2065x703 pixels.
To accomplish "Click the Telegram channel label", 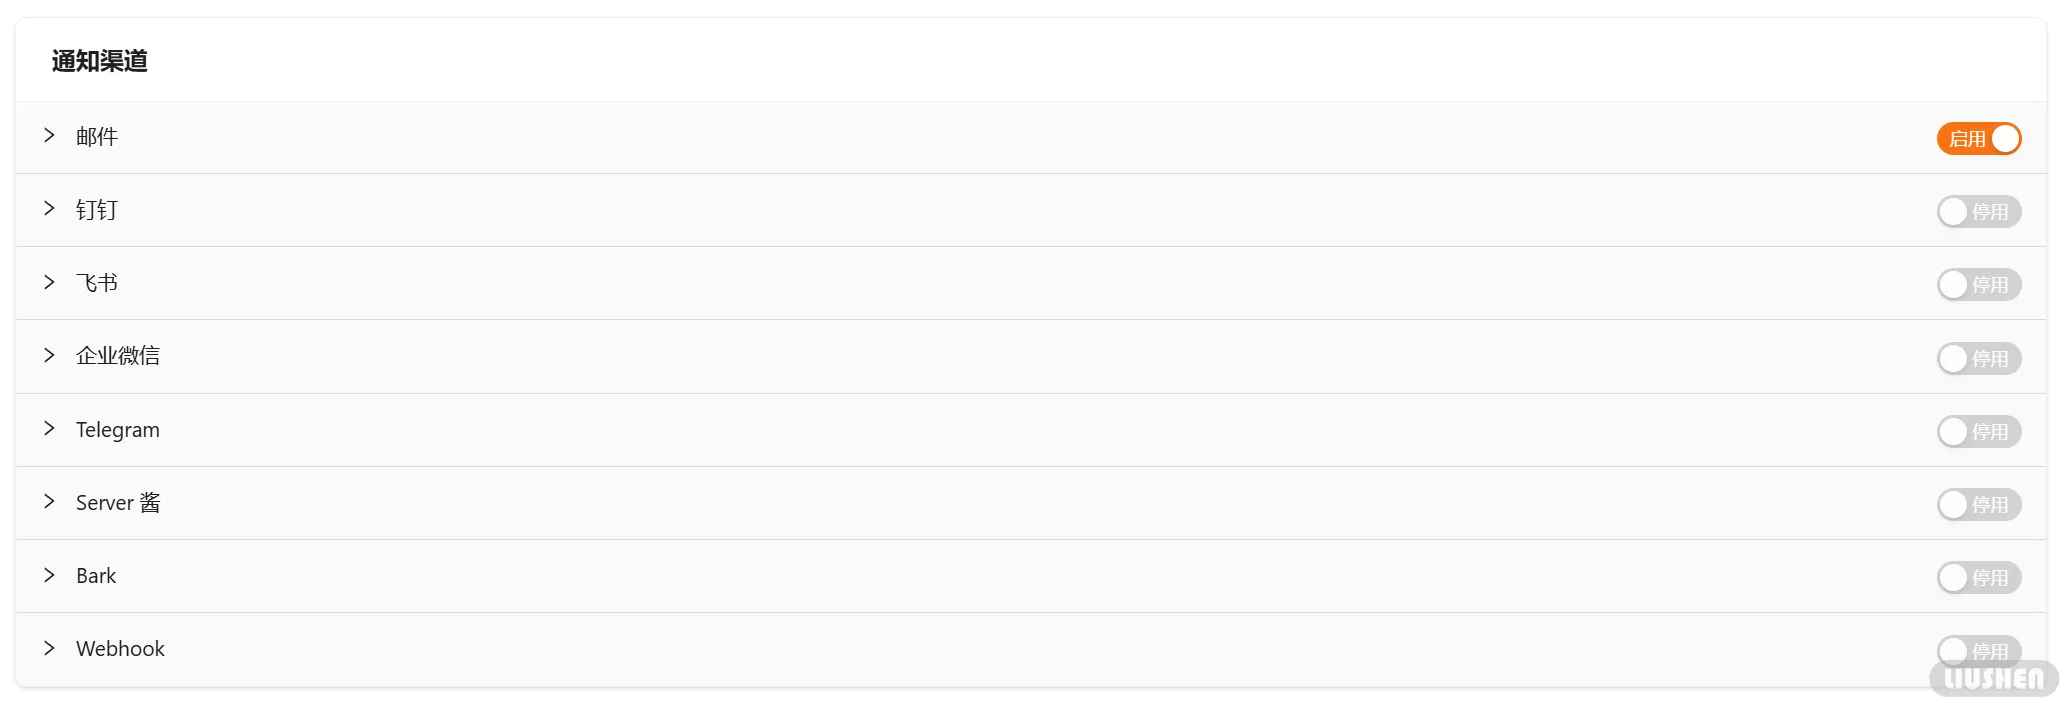I will coord(118,430).
